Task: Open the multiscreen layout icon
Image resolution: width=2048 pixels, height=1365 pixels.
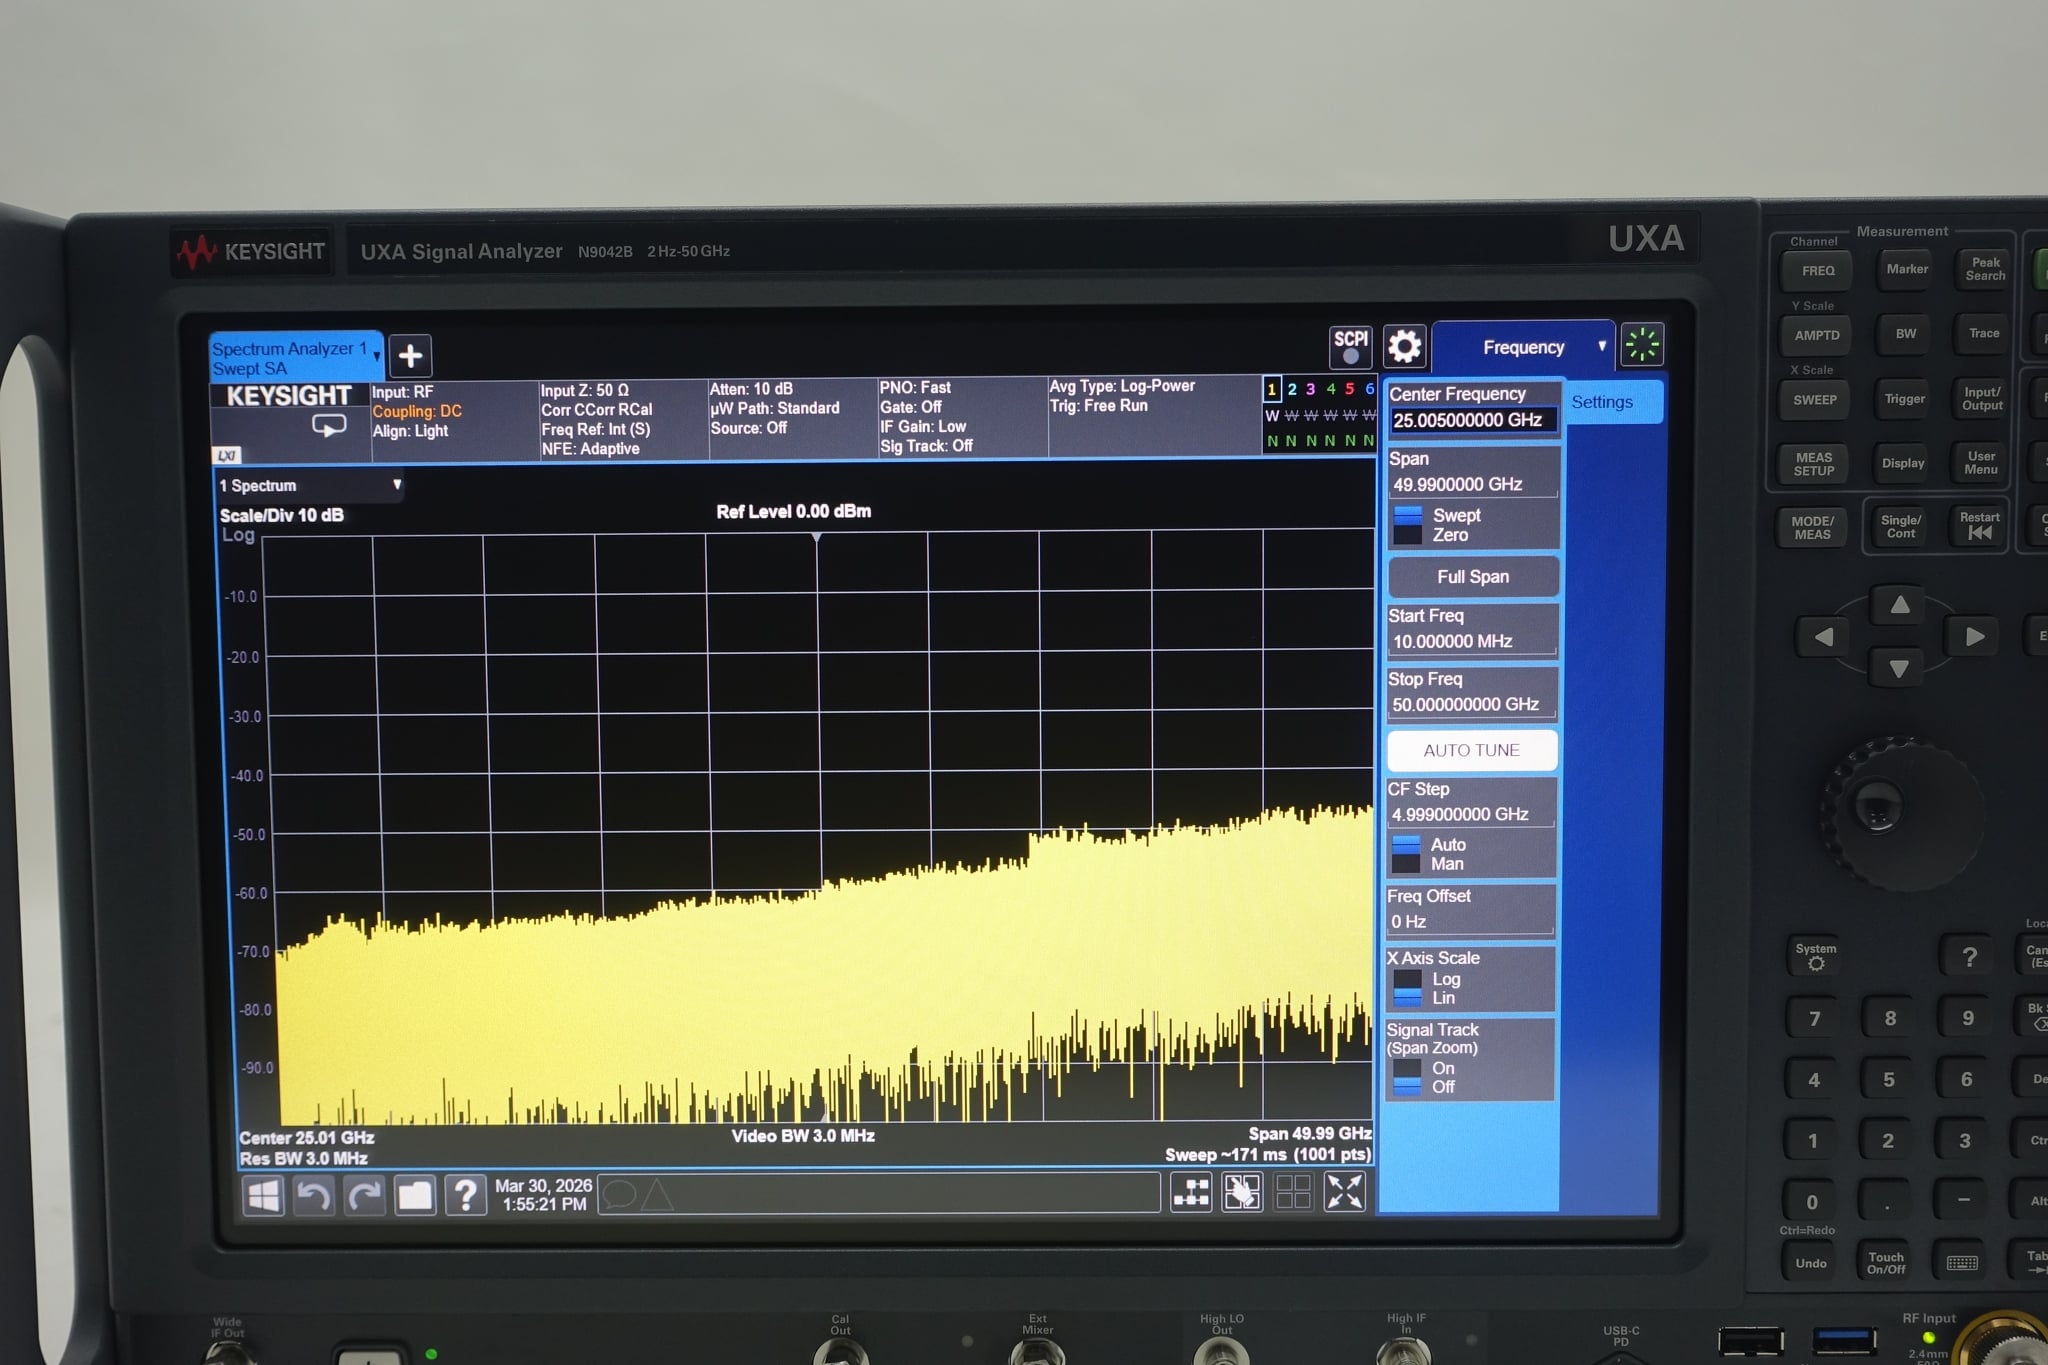Action: [1191, 1192]
